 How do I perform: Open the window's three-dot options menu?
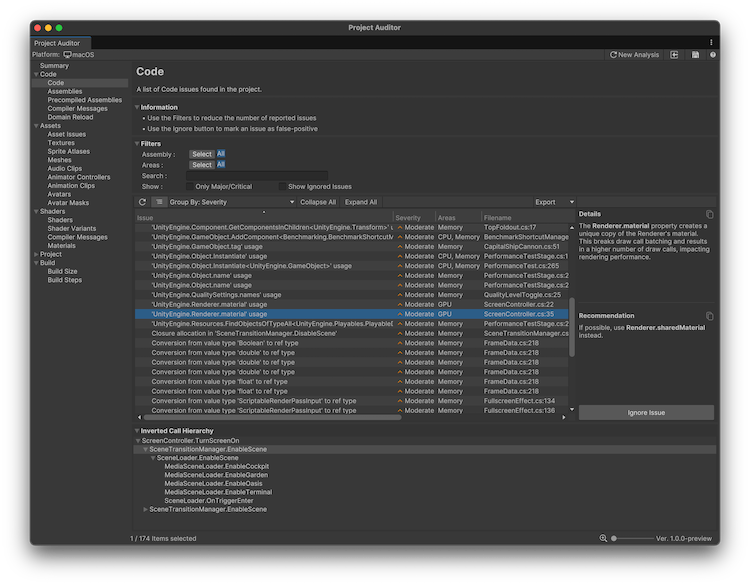pyautogui.click(x=711, y=42)
